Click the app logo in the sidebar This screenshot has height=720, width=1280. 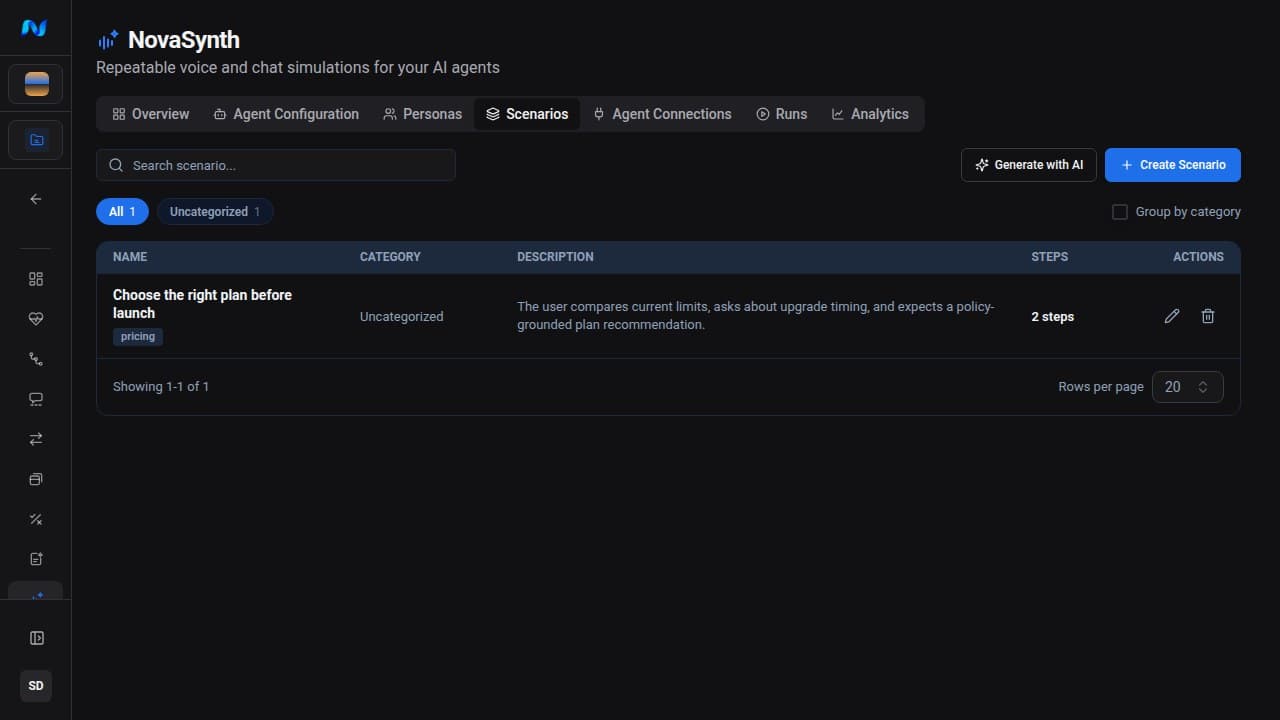(35, 28)
